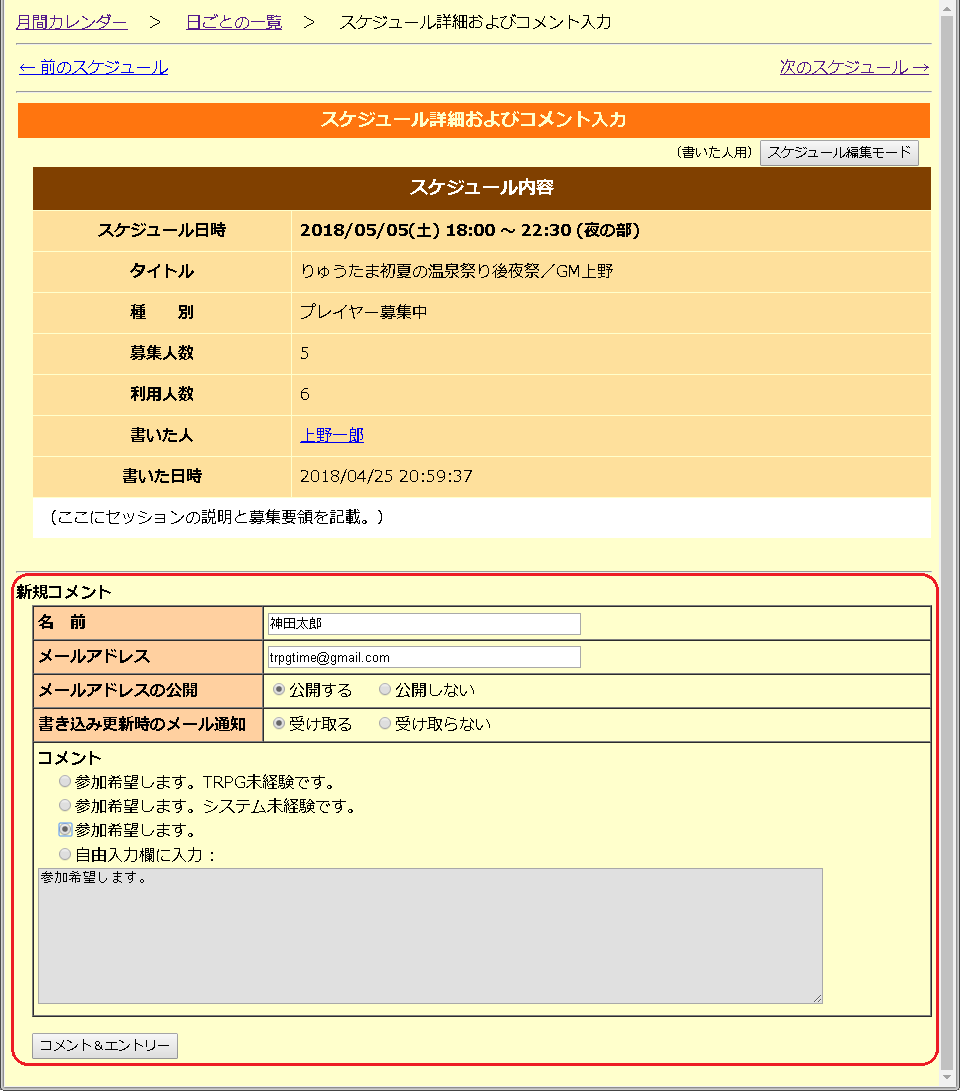Click inside the comment text area

430,936
